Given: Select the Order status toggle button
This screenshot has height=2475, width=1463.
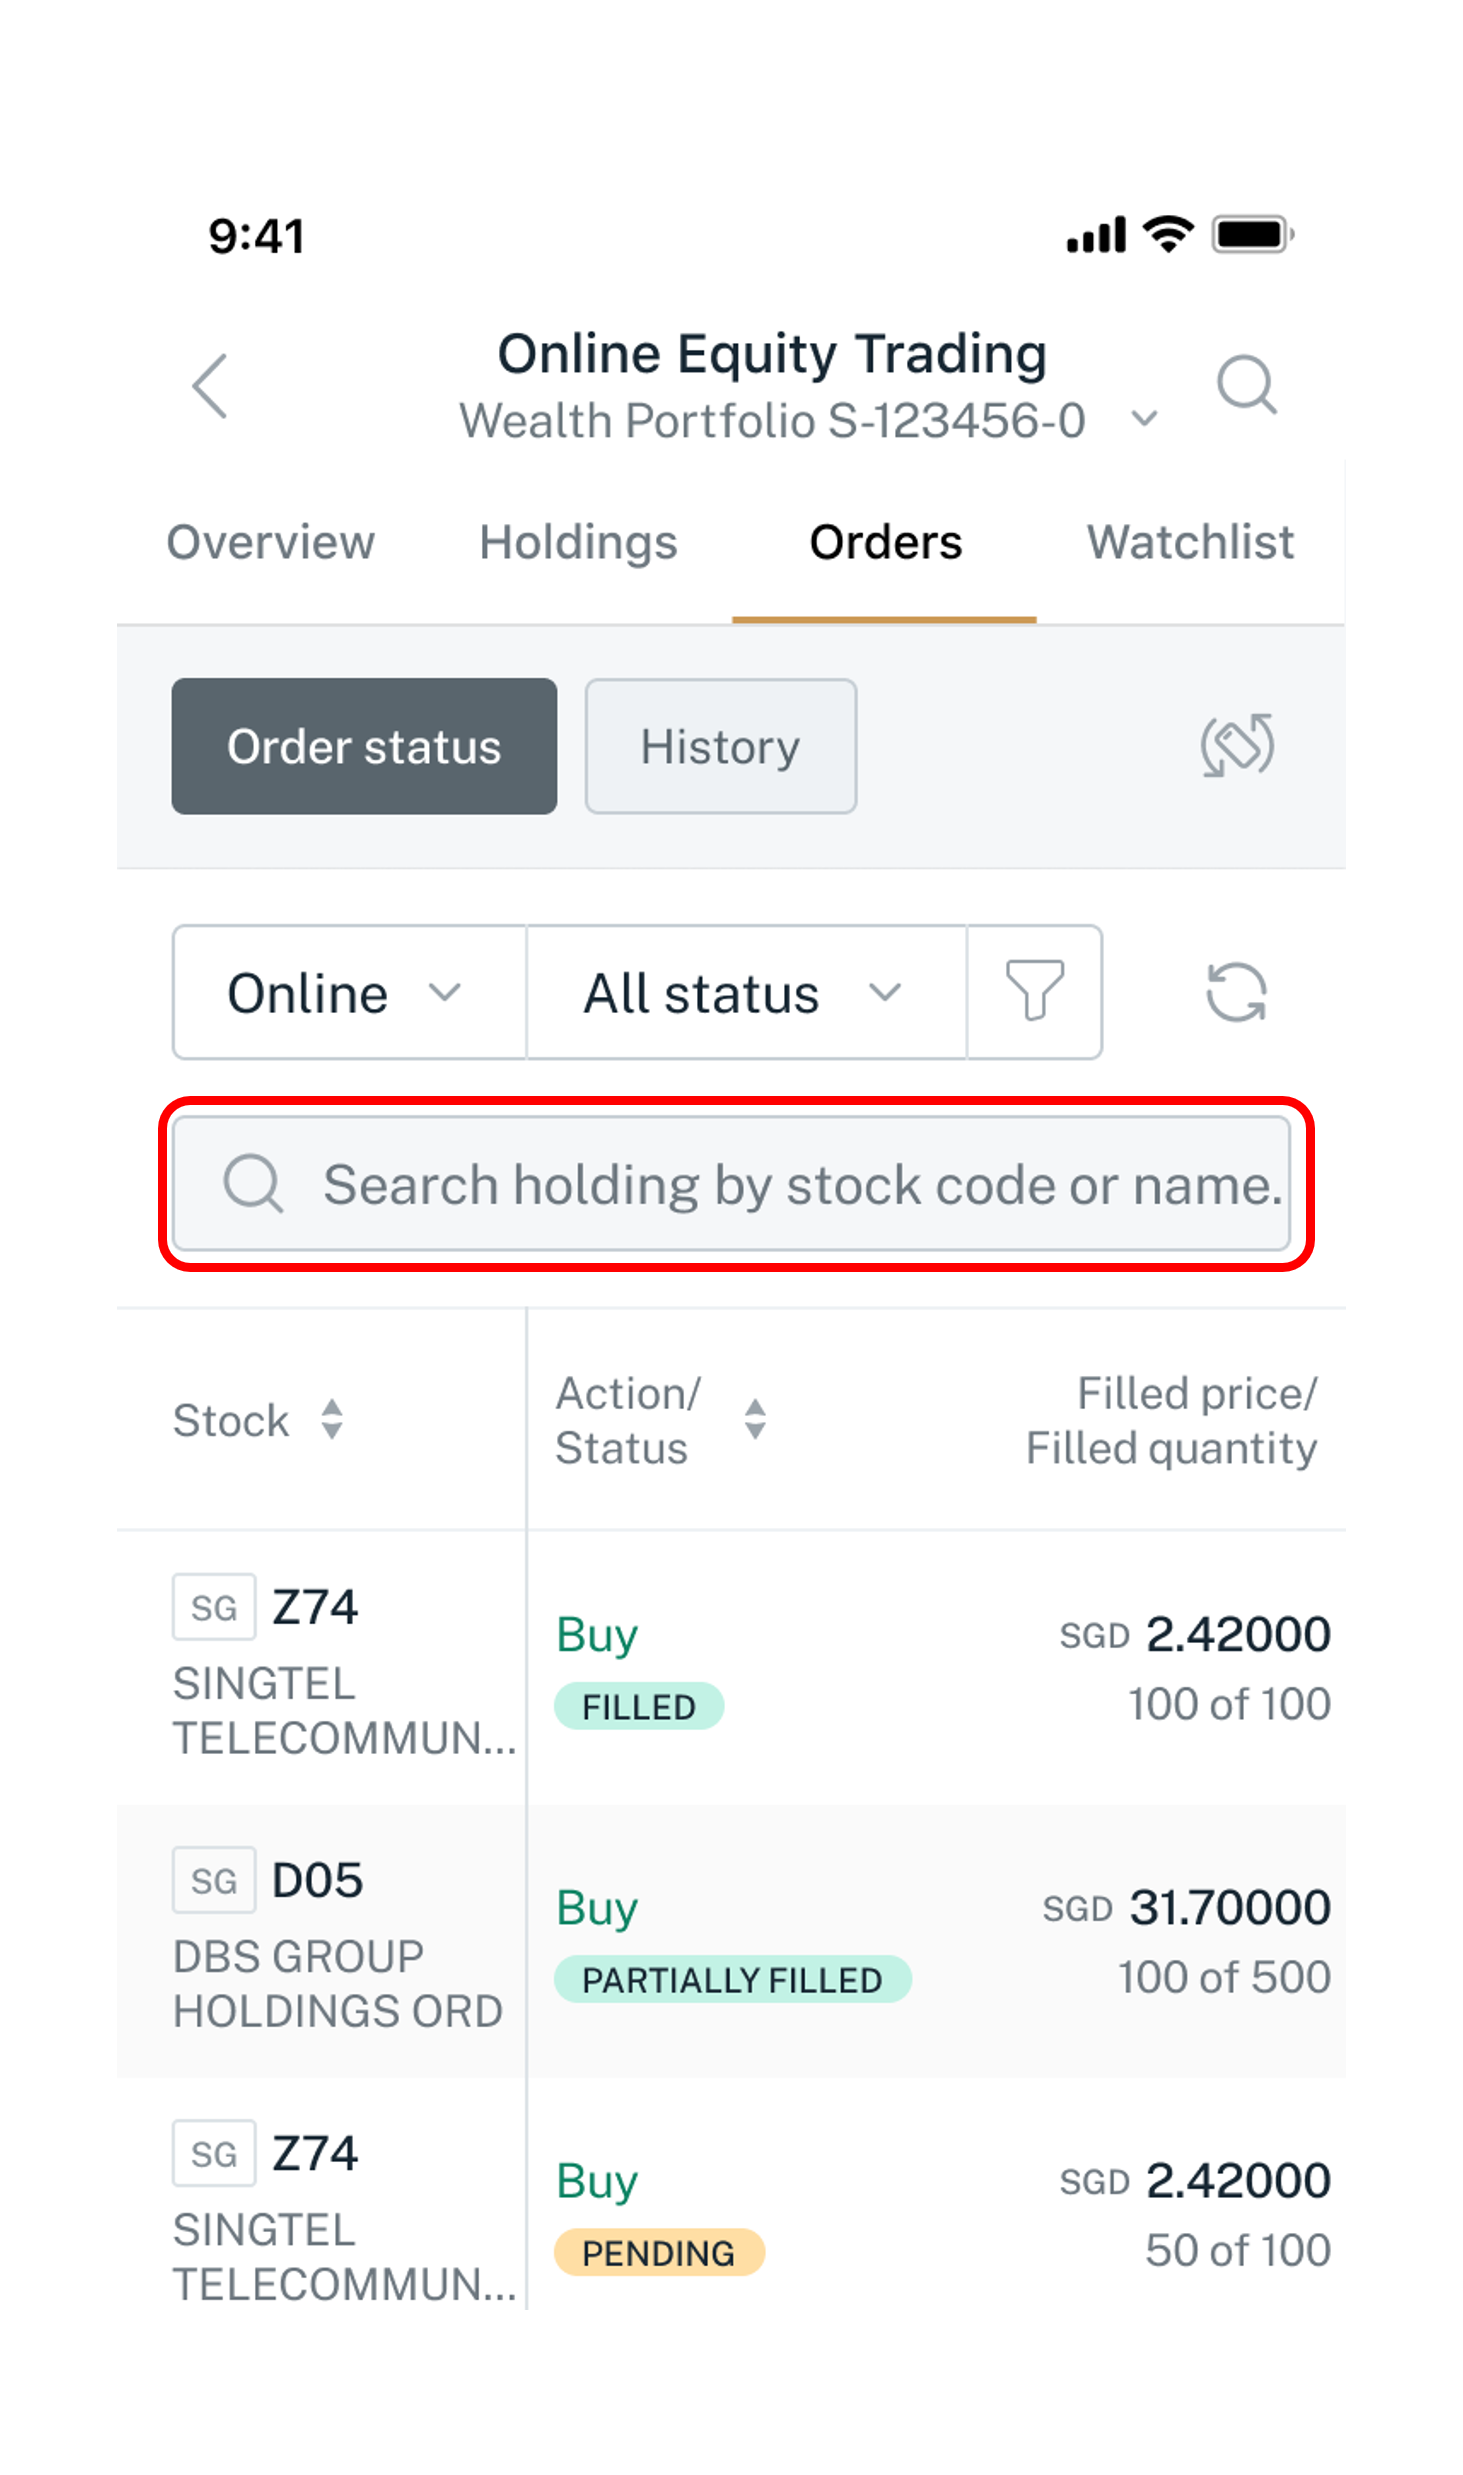Looking at the screenshot, I should [364, 746].
